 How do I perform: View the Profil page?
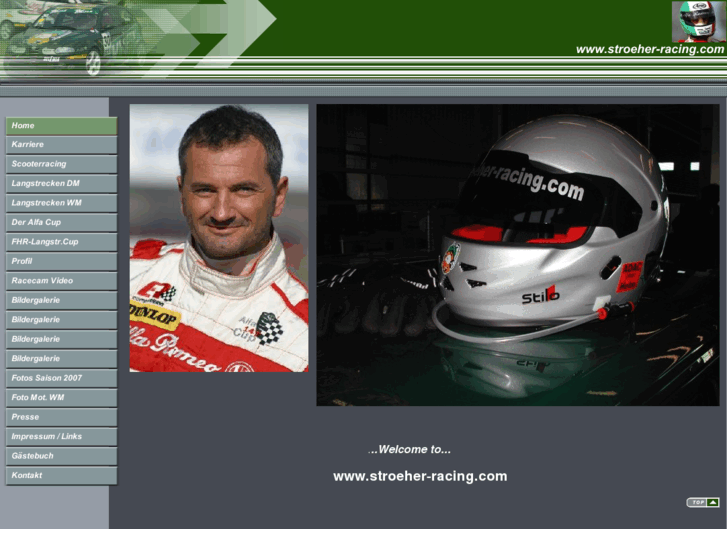click(x=61, y=262)
